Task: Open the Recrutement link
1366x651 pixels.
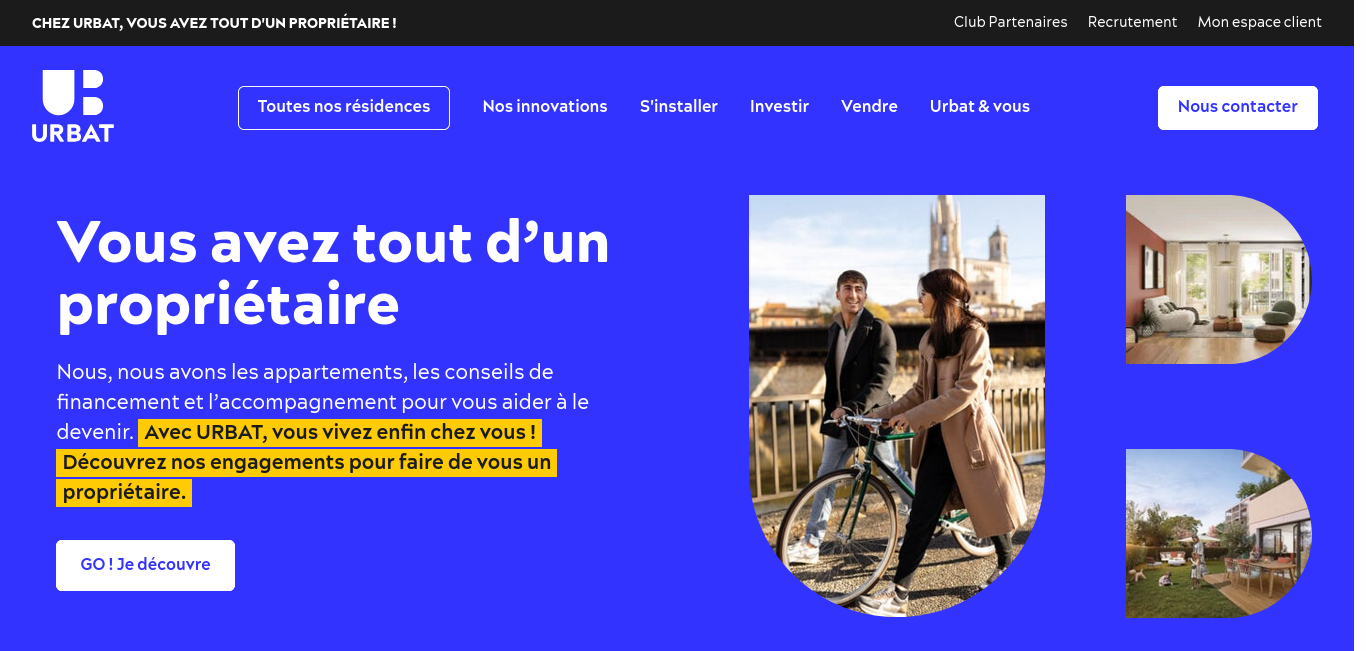Action: 1132,22
